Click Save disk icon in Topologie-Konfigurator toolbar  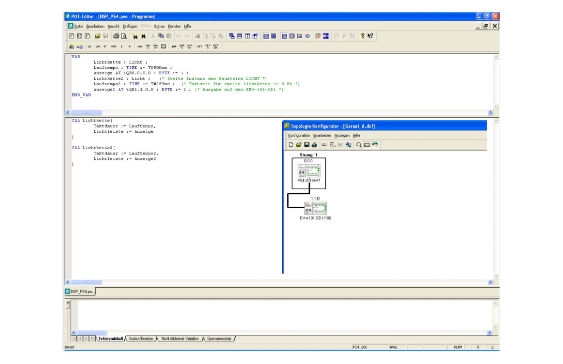point(307,145)
